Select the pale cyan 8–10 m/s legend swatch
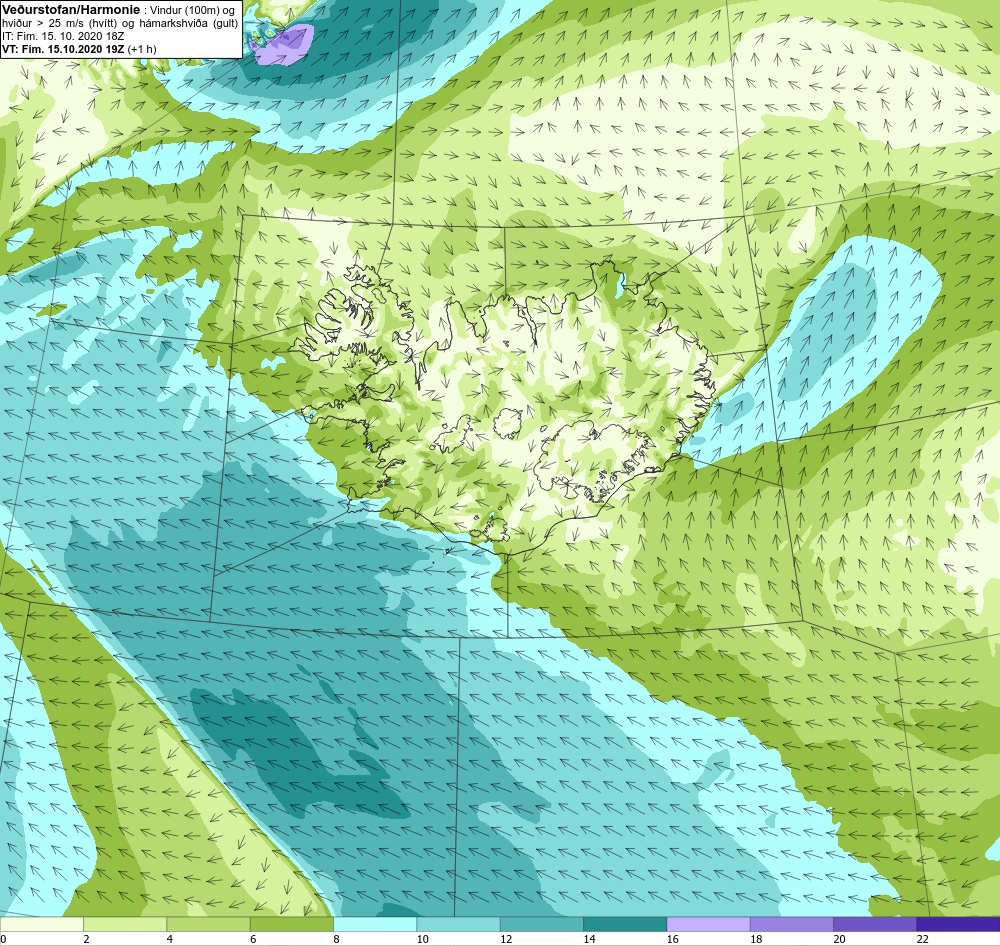Image resolution: width=1000 pixels, height=946 pixels. [x=375, y=924]
